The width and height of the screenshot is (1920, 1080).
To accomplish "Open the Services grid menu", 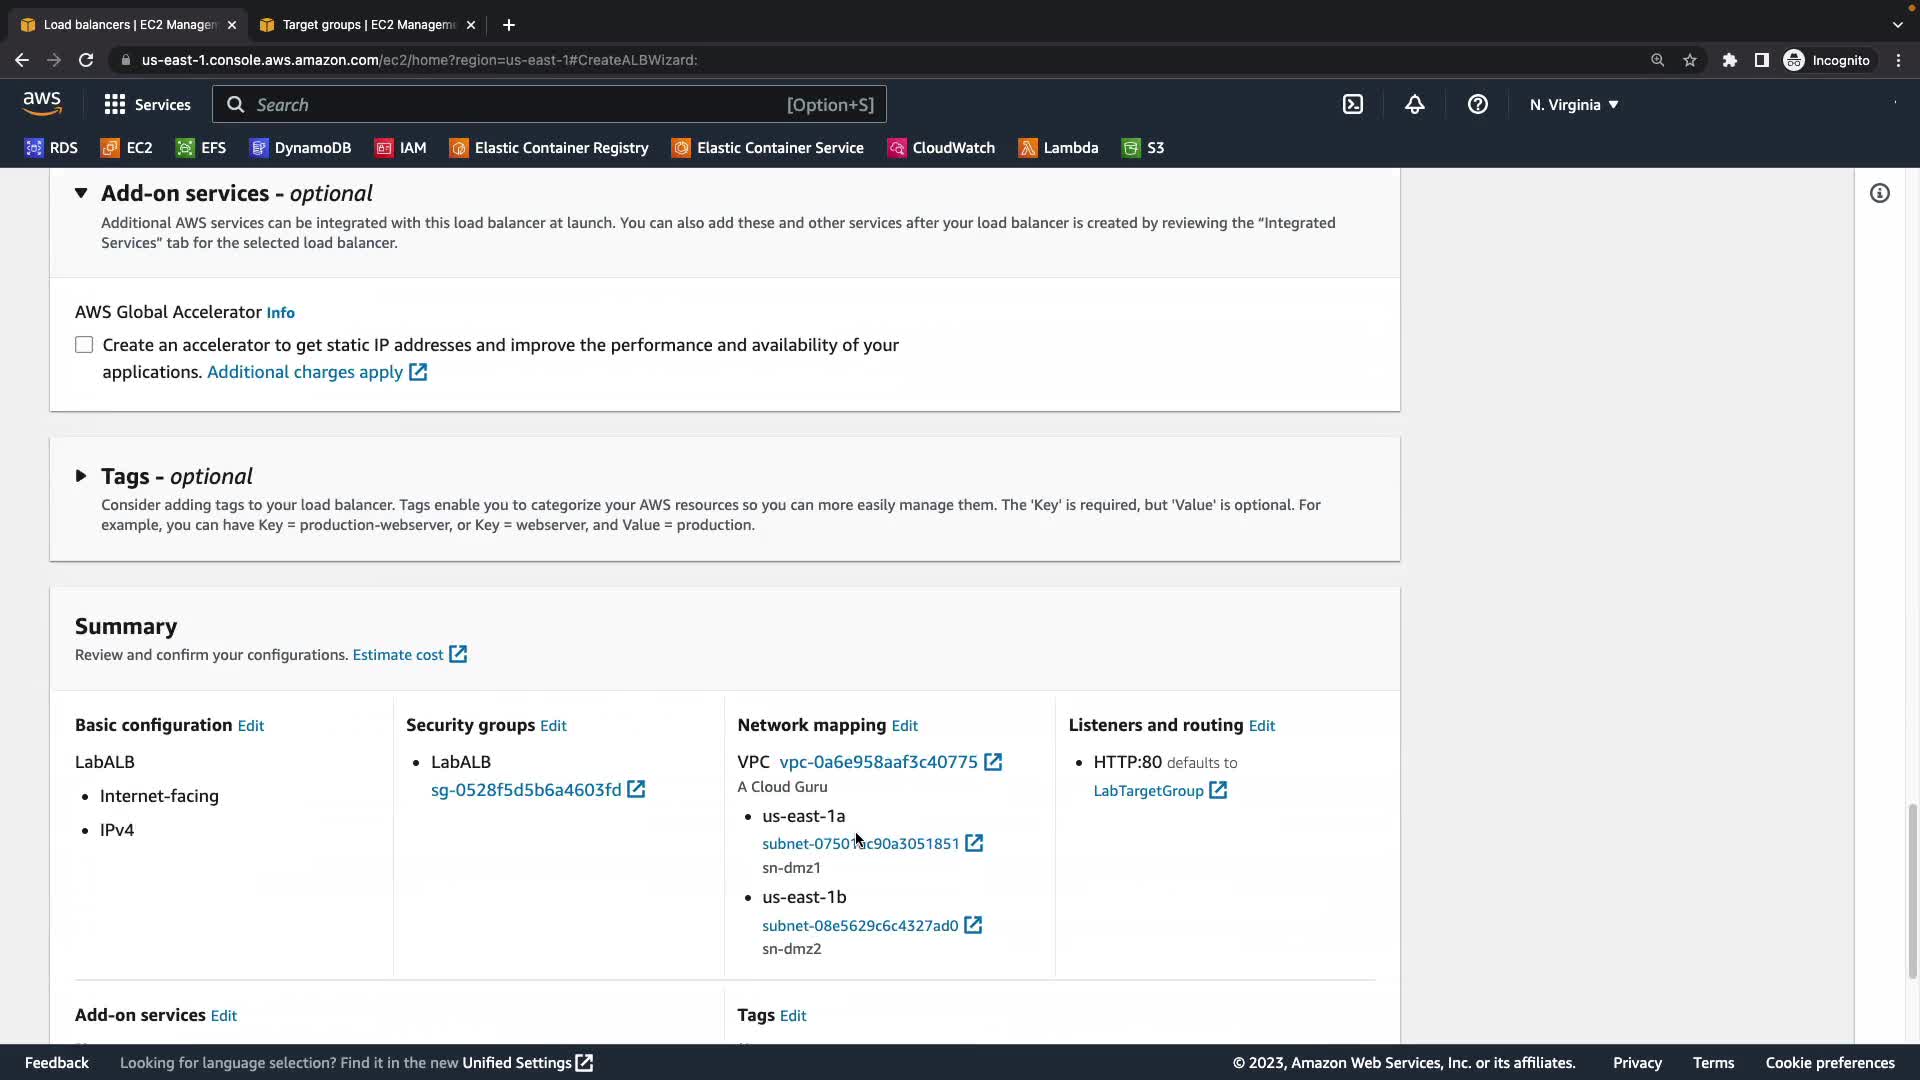I will pos(147,104).
